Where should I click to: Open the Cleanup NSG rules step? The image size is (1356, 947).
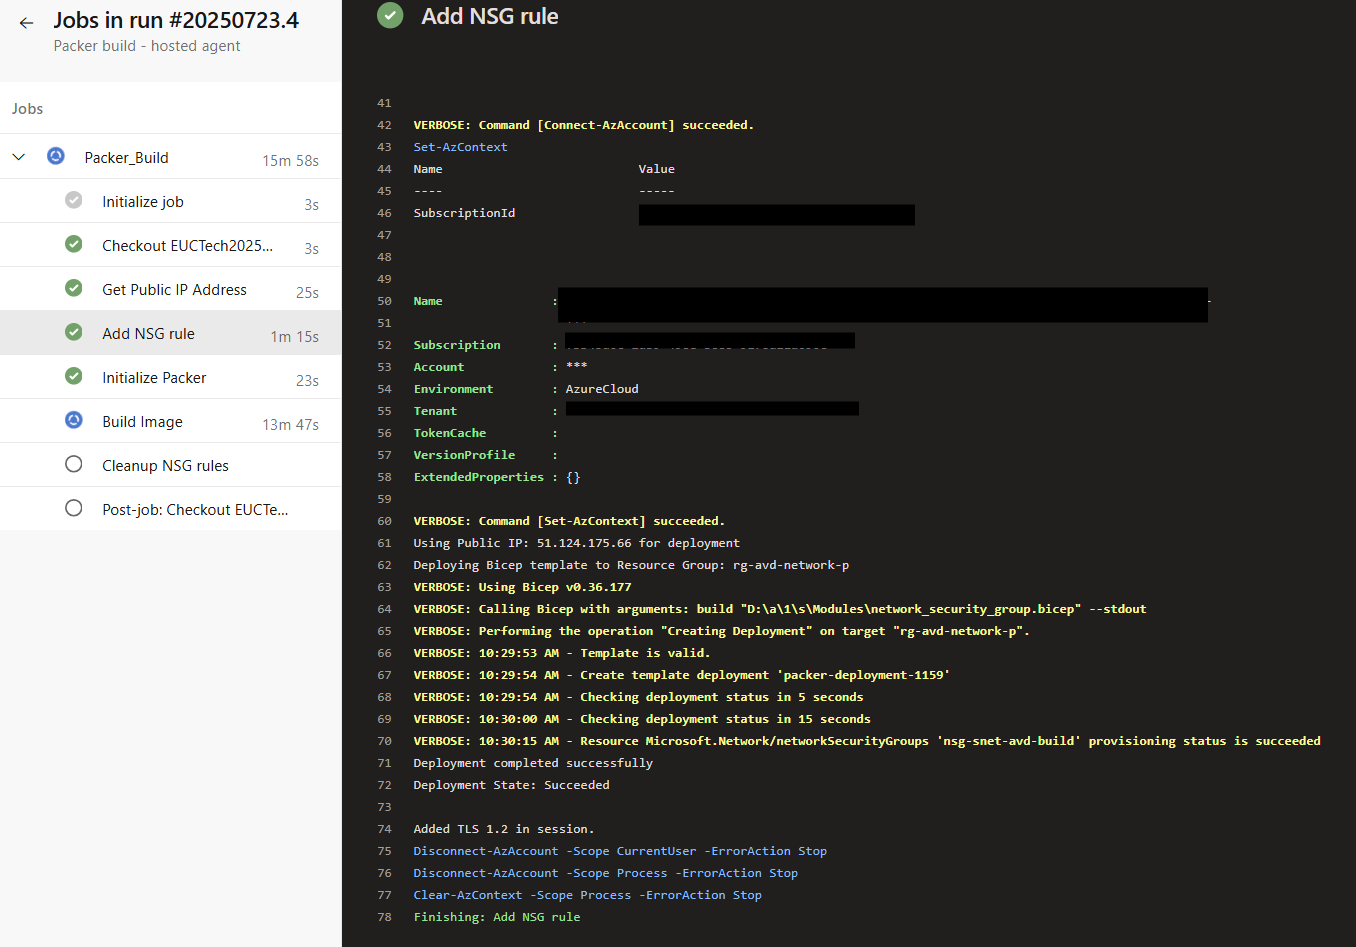[165, 466]
